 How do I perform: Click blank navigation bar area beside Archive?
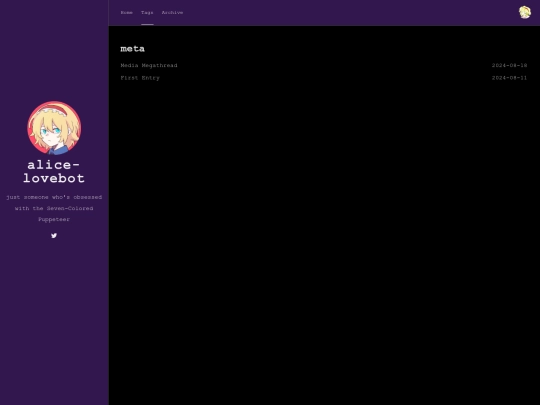click(344, 12)
